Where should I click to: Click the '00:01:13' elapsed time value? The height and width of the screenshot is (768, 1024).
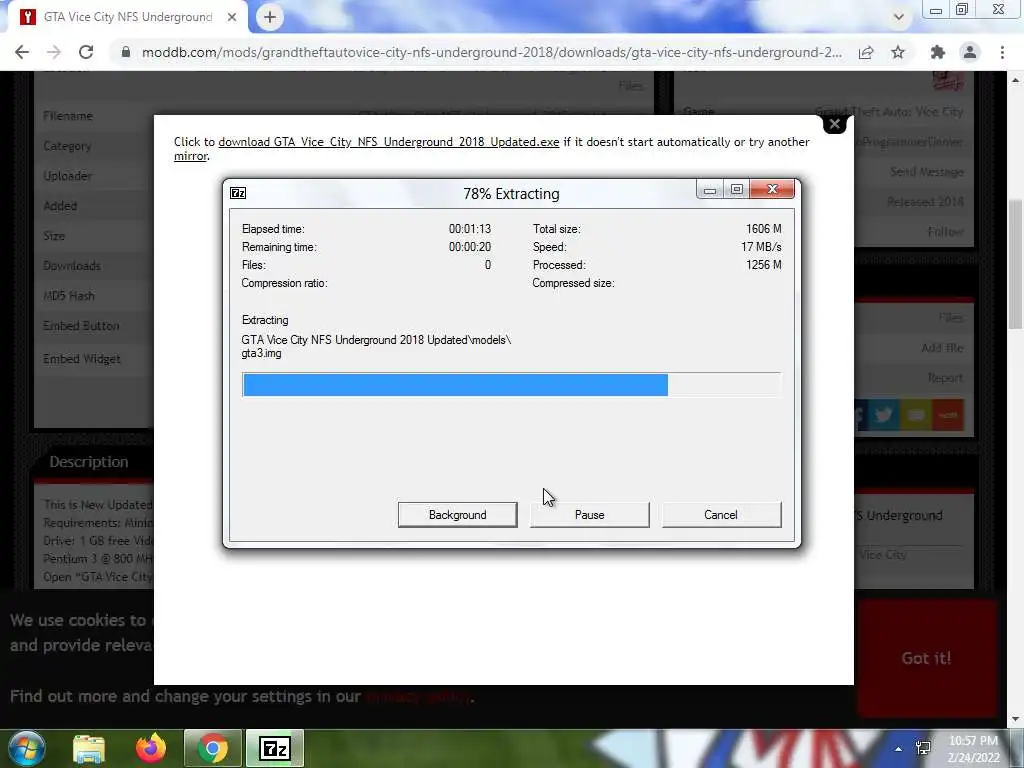470,229
